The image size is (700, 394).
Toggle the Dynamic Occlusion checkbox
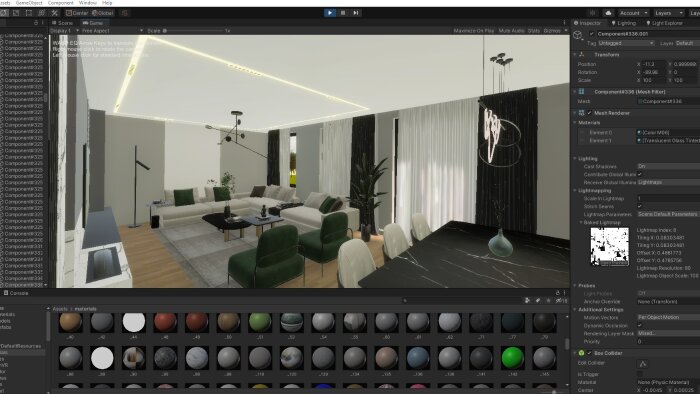640,325
